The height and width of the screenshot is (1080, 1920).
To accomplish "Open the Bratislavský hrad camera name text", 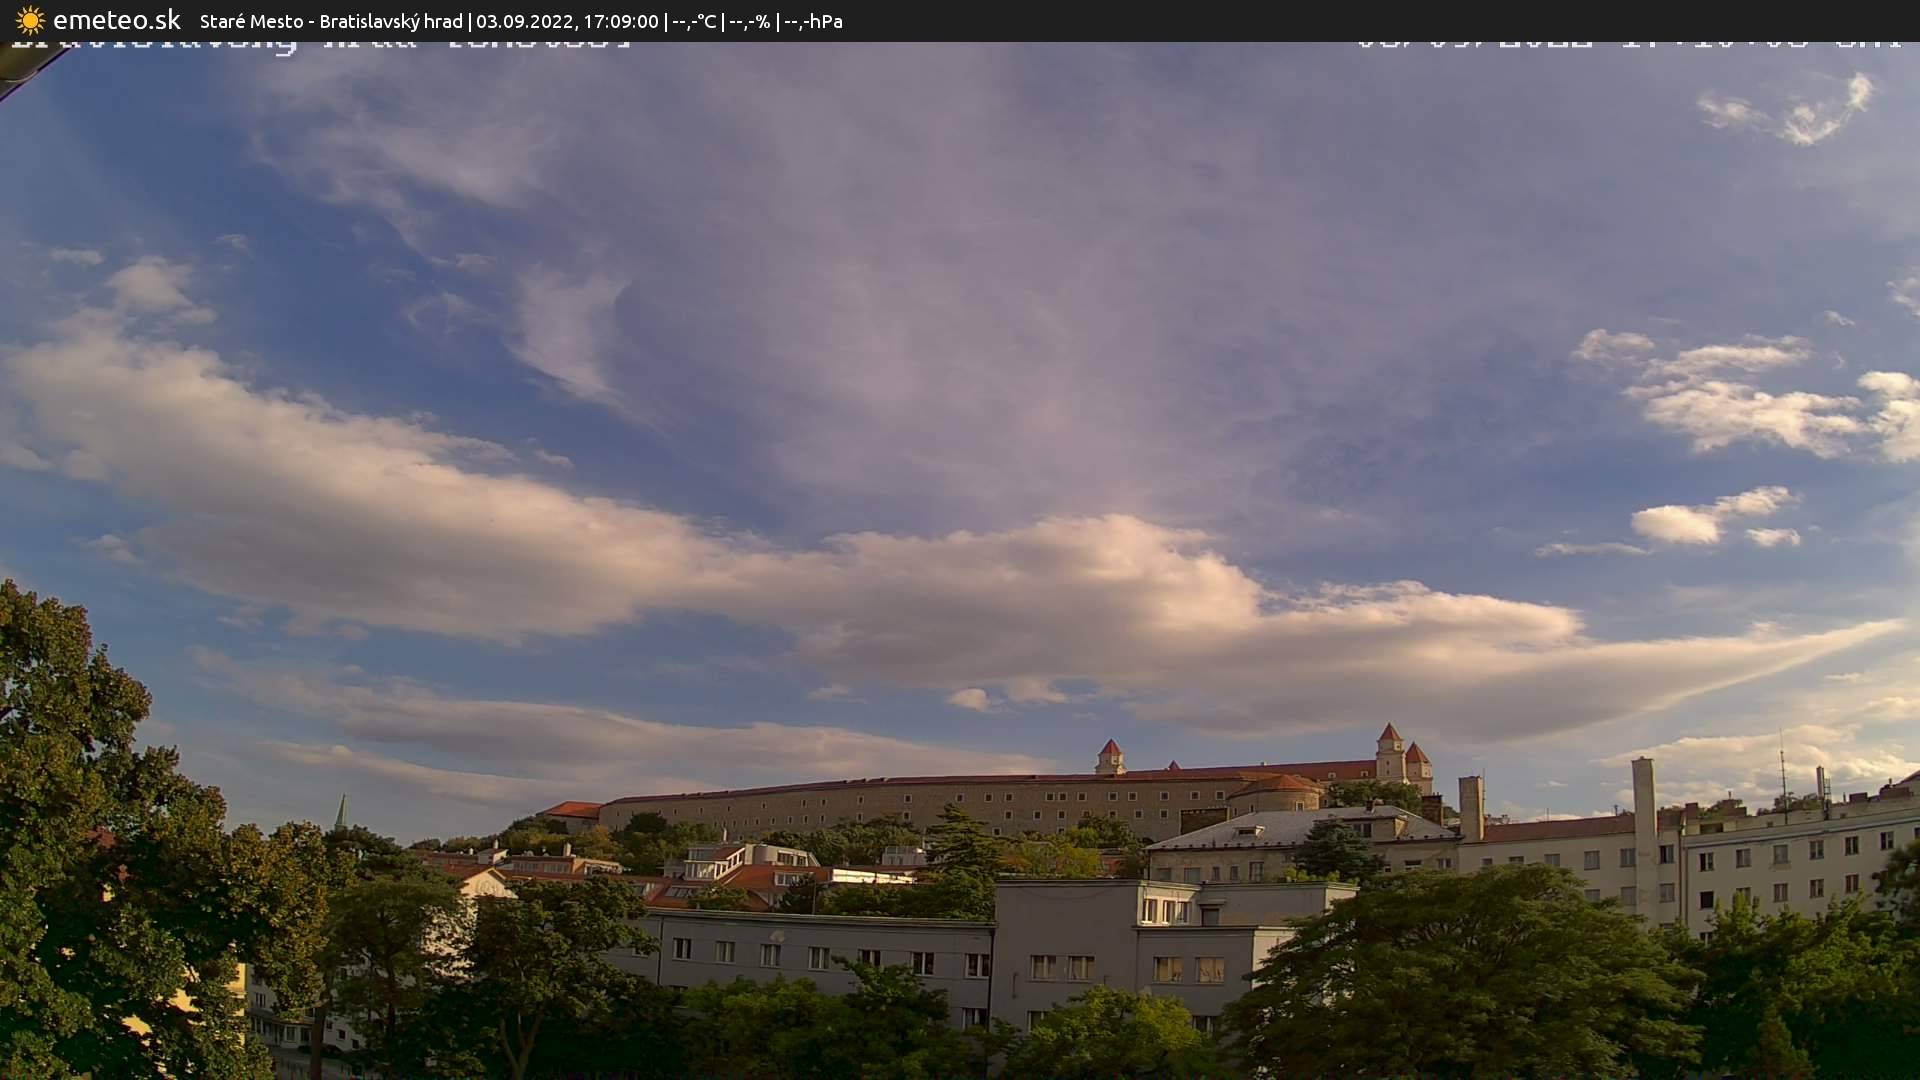I will 391,20.
